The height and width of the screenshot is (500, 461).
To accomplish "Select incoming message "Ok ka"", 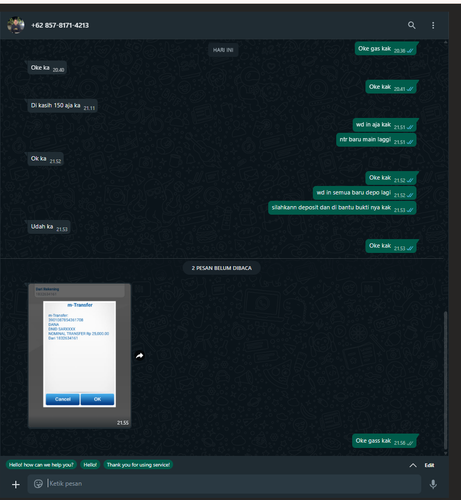I will click(46, 159).
